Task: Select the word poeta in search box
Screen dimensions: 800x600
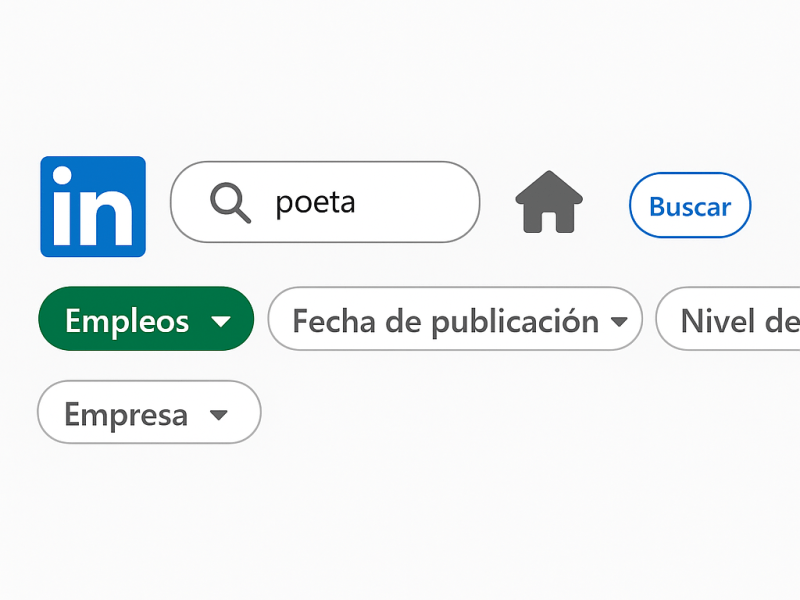Action: click(x=315, y=202)
